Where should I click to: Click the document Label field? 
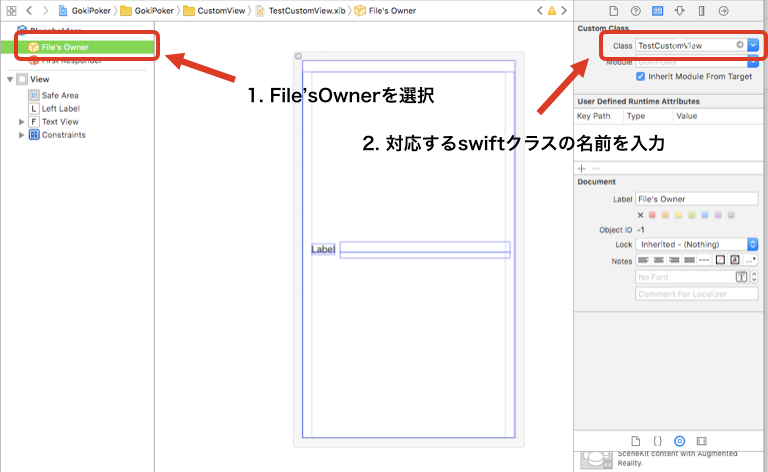click(696, 199)
